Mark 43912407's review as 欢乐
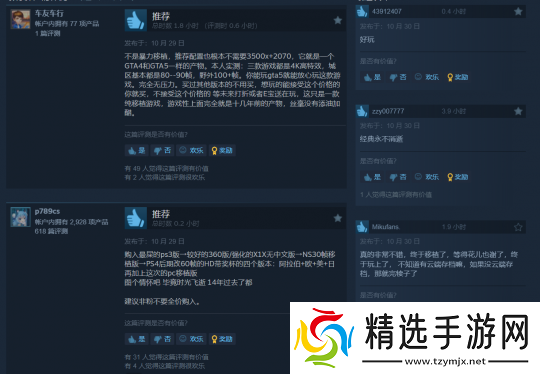This screenshot has height=374, width=540. point(427,77)
